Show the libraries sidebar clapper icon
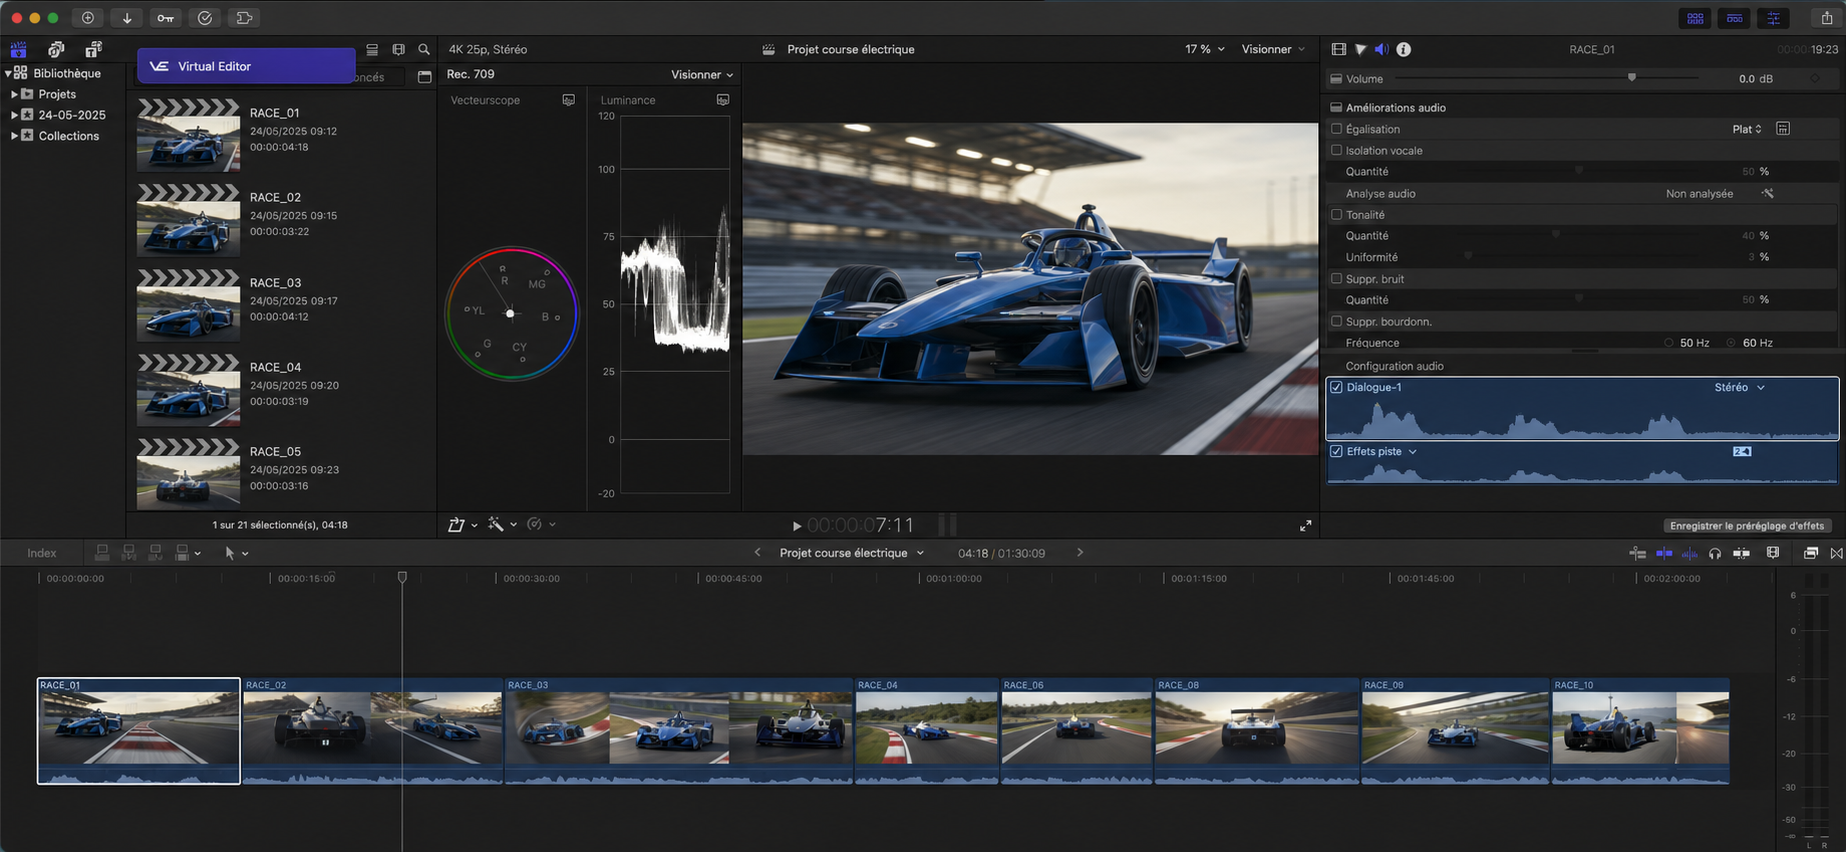The width and height of the screenshot is (1846, 852). 19,49
